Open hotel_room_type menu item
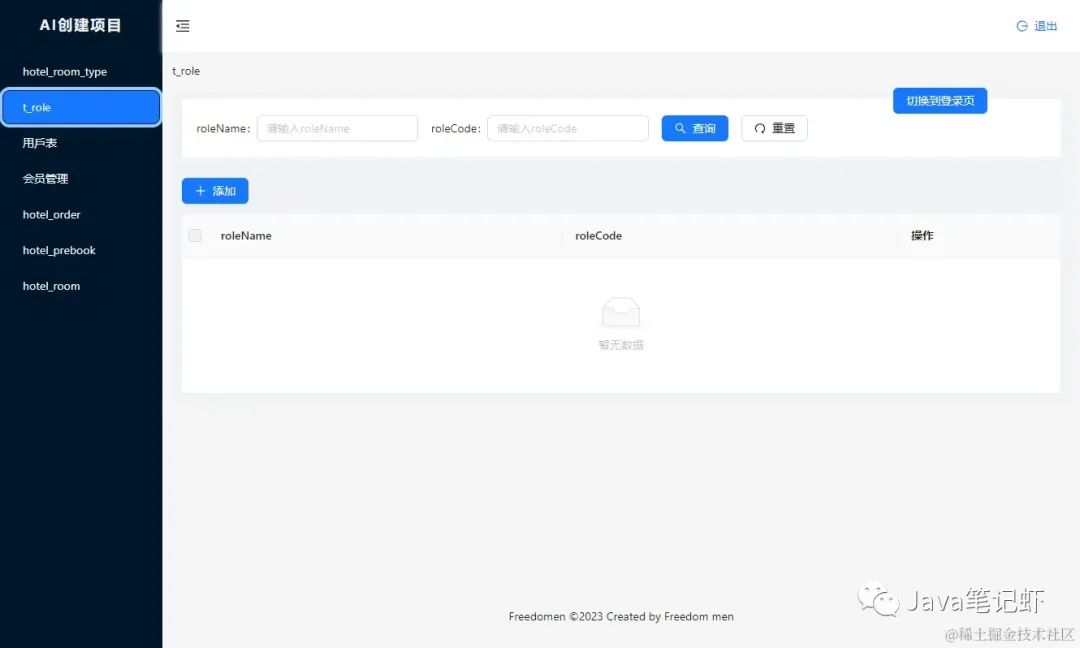 click(81, 72)
